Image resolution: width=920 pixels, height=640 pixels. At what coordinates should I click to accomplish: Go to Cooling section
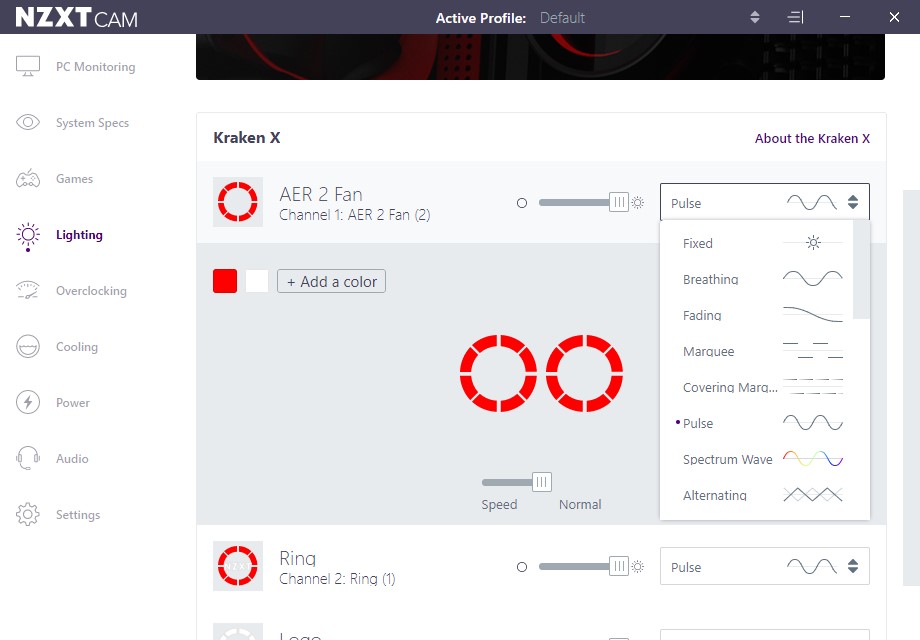[77, 347]
